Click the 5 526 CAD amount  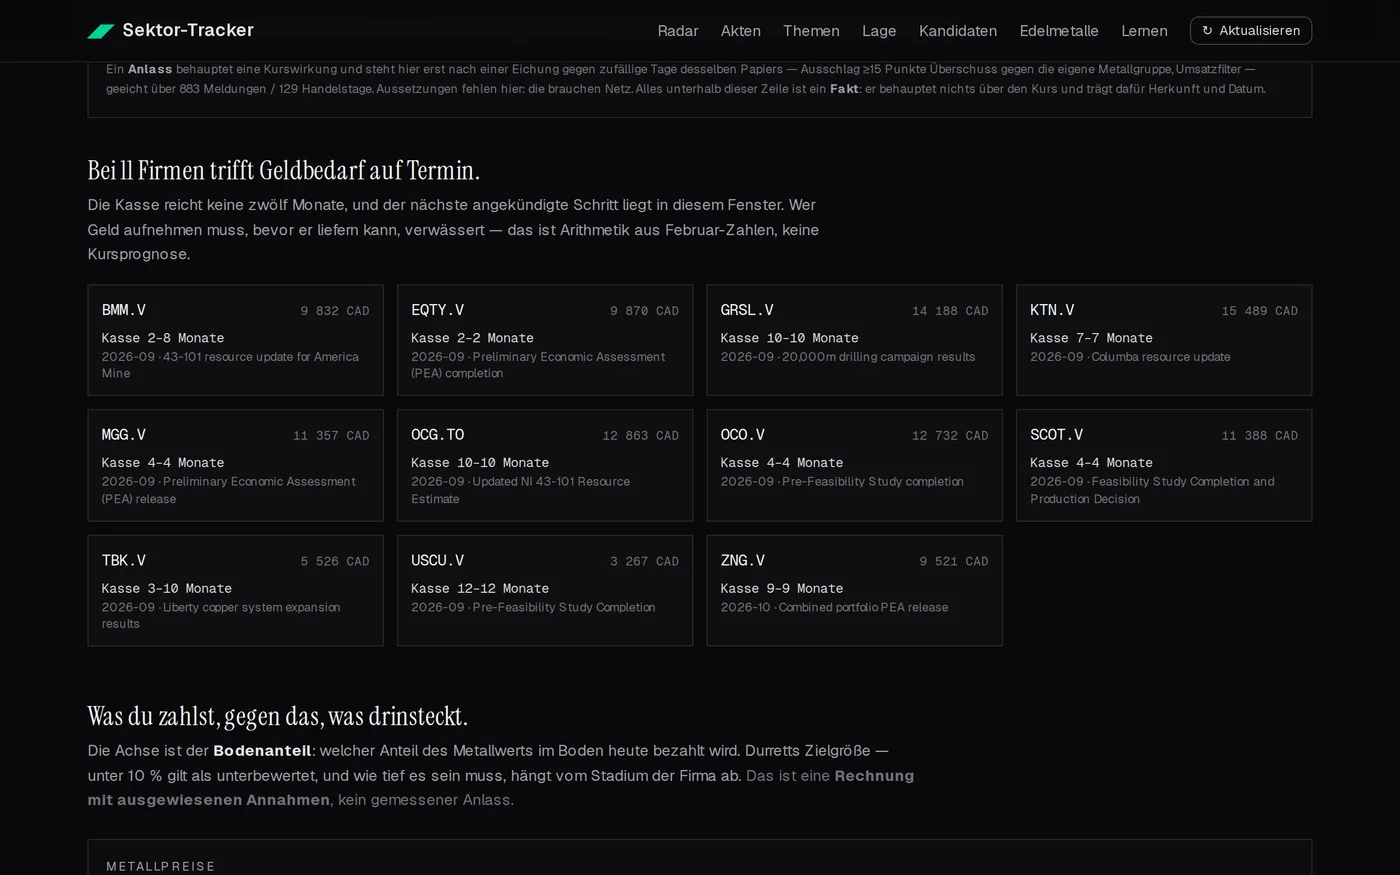tap(335, 562)
